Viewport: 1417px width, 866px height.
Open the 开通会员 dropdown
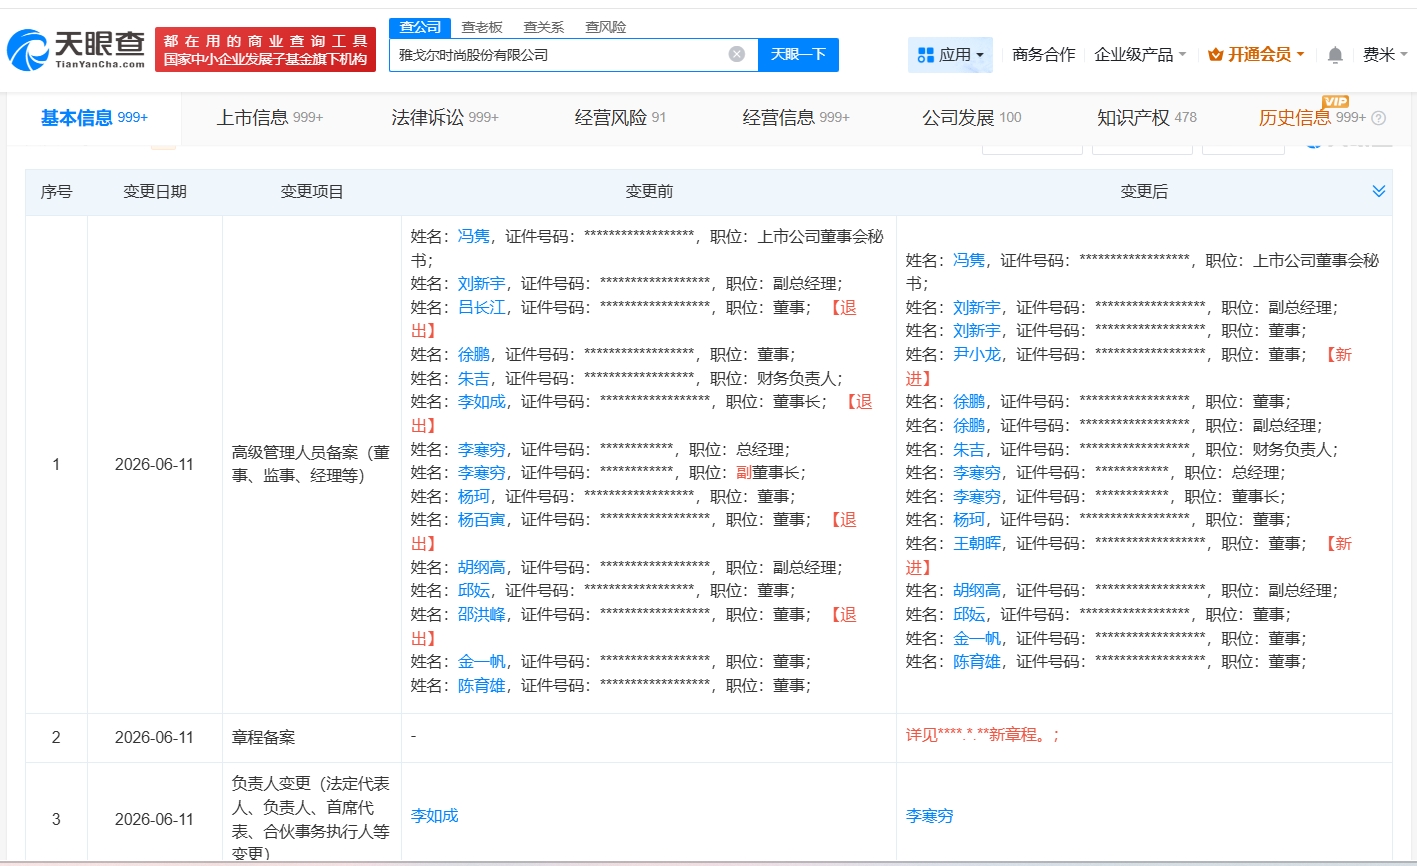(x=1256, y=55)
